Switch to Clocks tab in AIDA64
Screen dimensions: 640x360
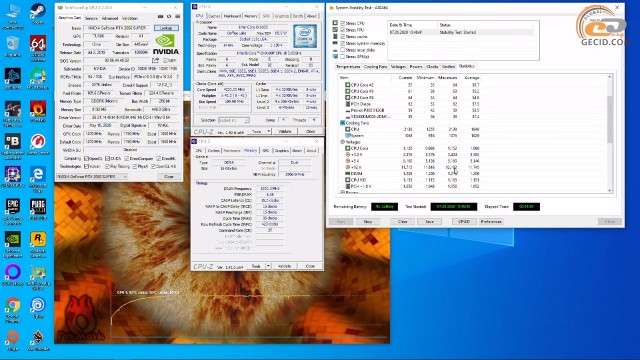coord(432,67)
